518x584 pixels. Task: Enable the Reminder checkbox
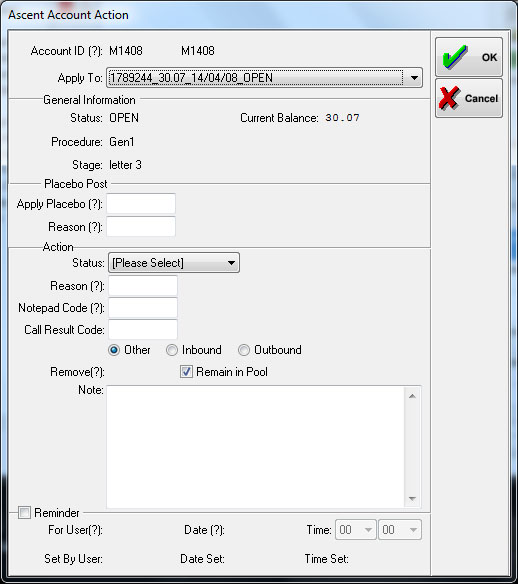click(x=24, y=512)
